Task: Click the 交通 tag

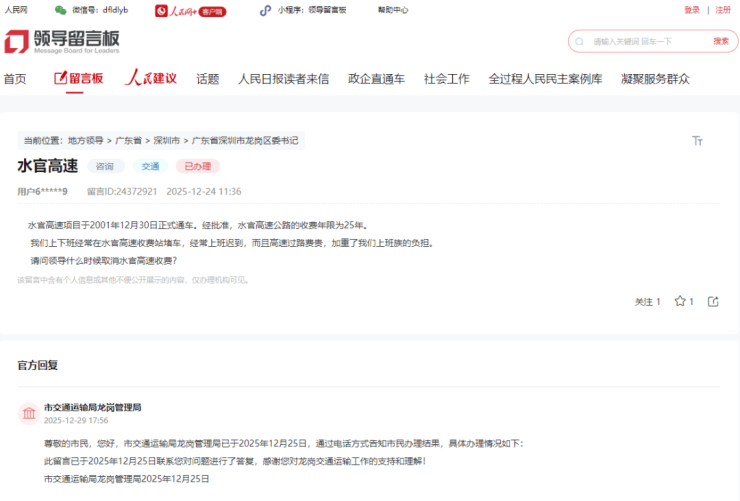Action: pos(150,166)
